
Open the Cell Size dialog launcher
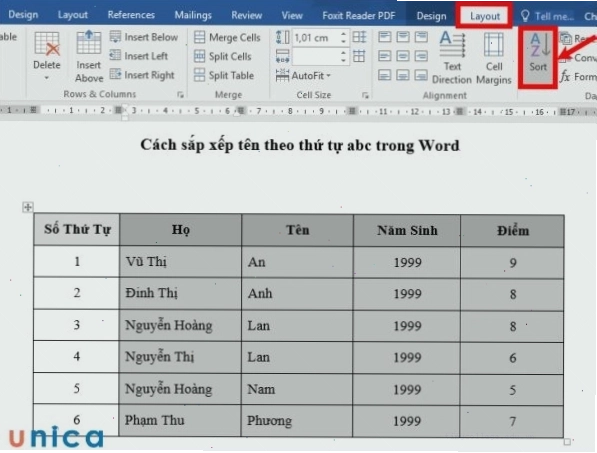click(365, 95)
